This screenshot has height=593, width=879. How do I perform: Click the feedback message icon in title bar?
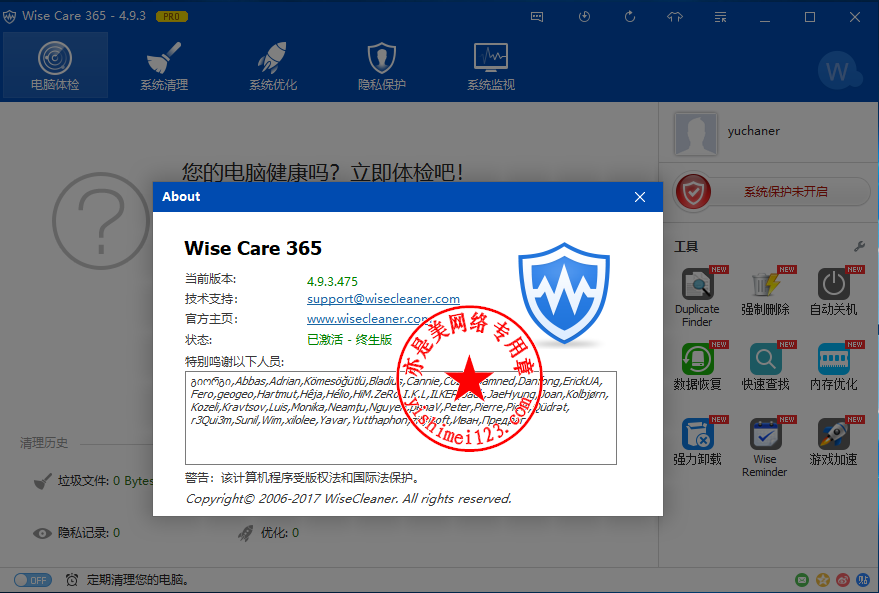point(537,17)
